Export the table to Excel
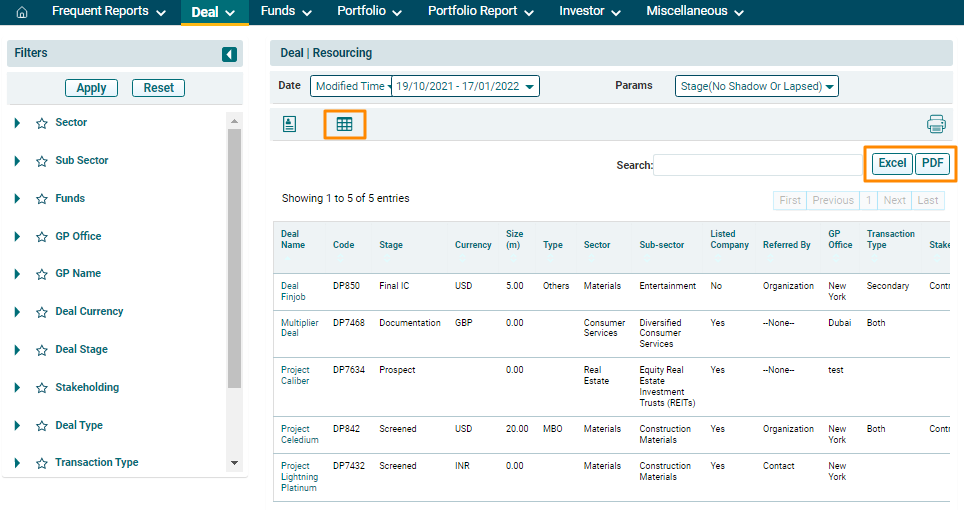 (891, 163)
